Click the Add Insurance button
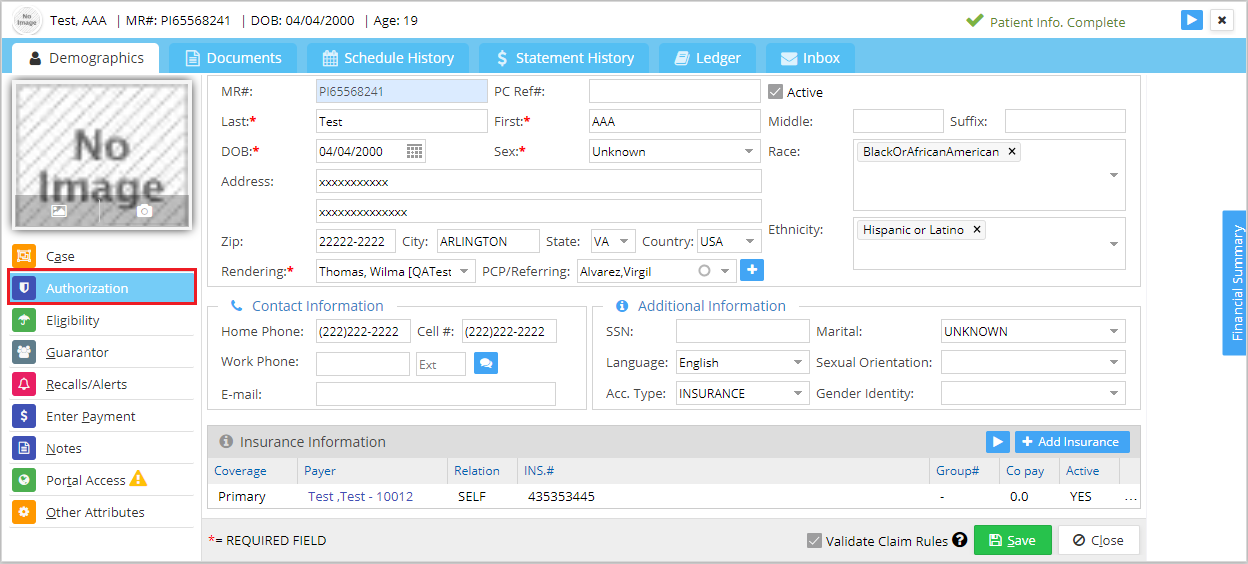This screenshot has width=1248, height=564. coord(1072,442)
